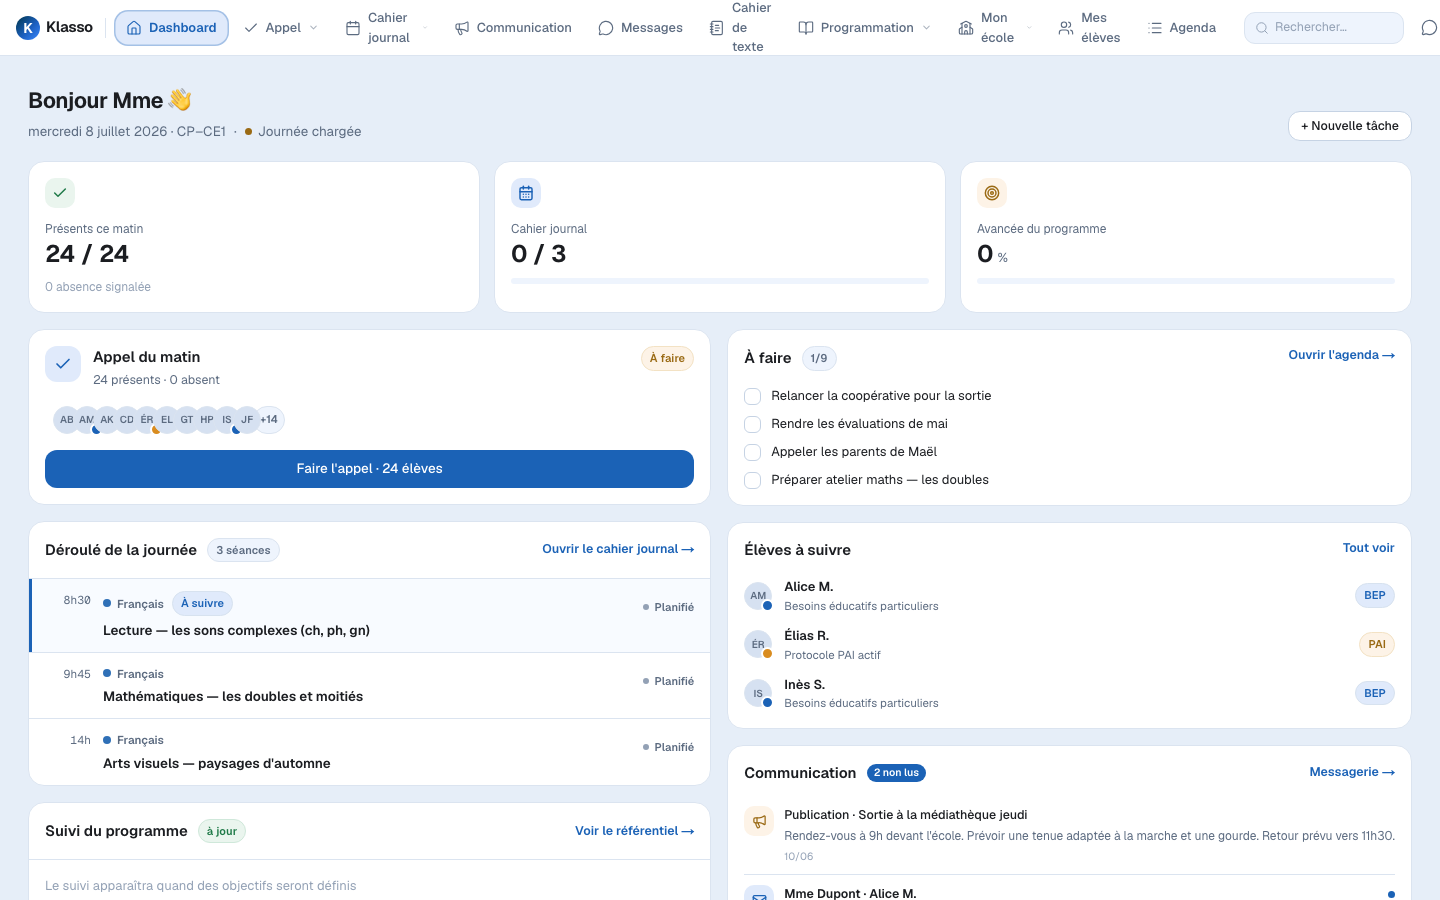Click Élias R.'s ÉR avatar in Élèves à suivre
Screen dimensions: 1440x900
(758, 645)
